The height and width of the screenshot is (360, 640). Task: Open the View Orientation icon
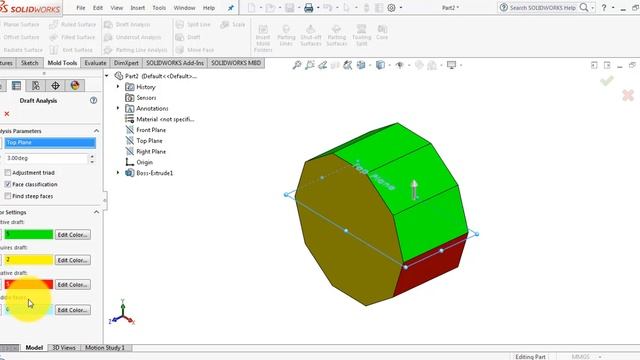[361, 65]
